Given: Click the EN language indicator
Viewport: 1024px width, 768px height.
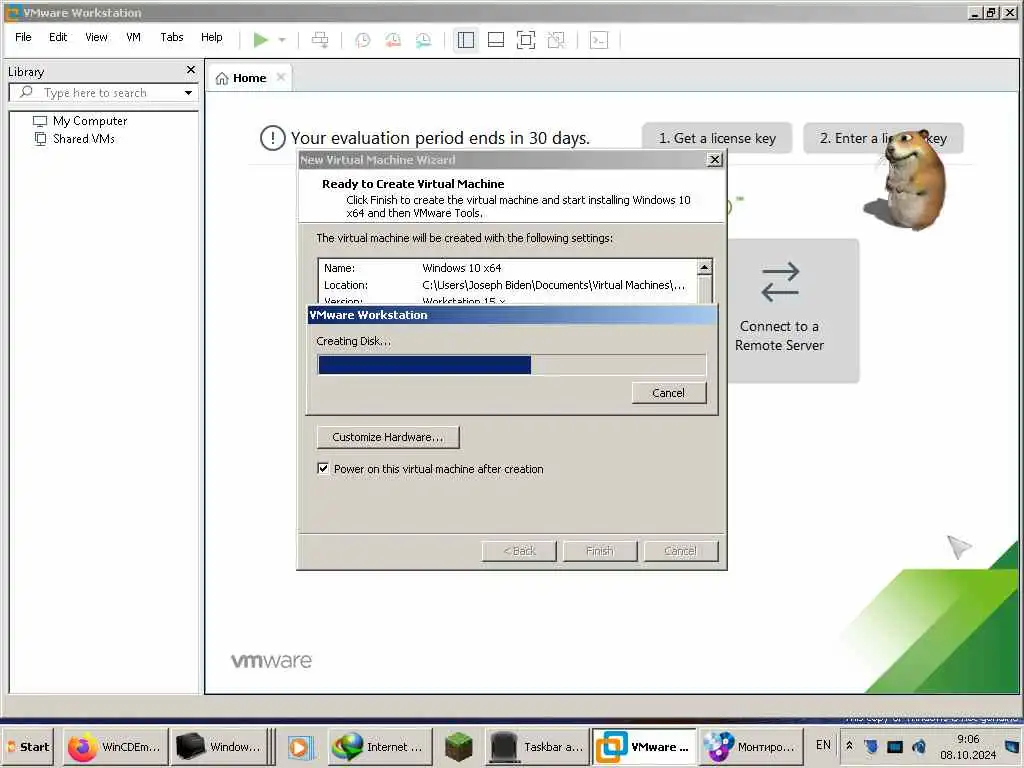Looking at the screenshot, I should click(824, 745).
